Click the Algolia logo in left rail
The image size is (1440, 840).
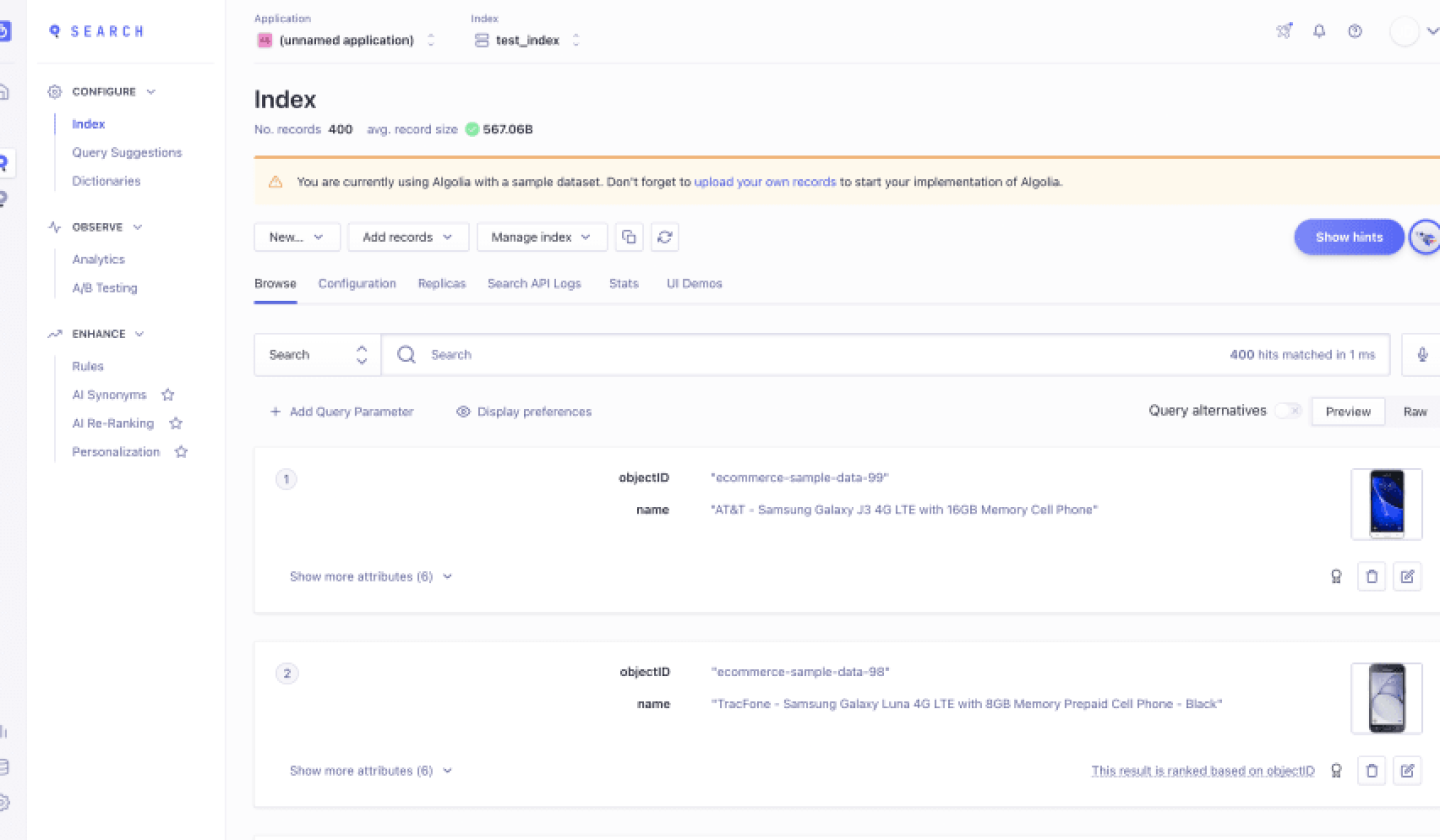3,31
